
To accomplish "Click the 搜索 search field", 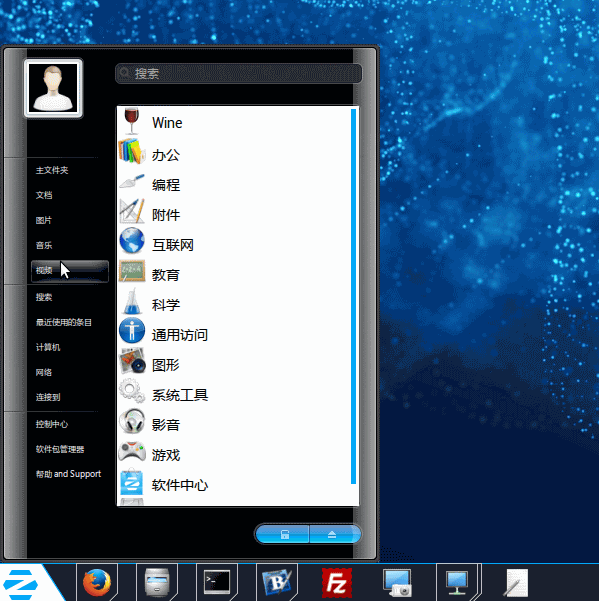I will coord(238,73).
